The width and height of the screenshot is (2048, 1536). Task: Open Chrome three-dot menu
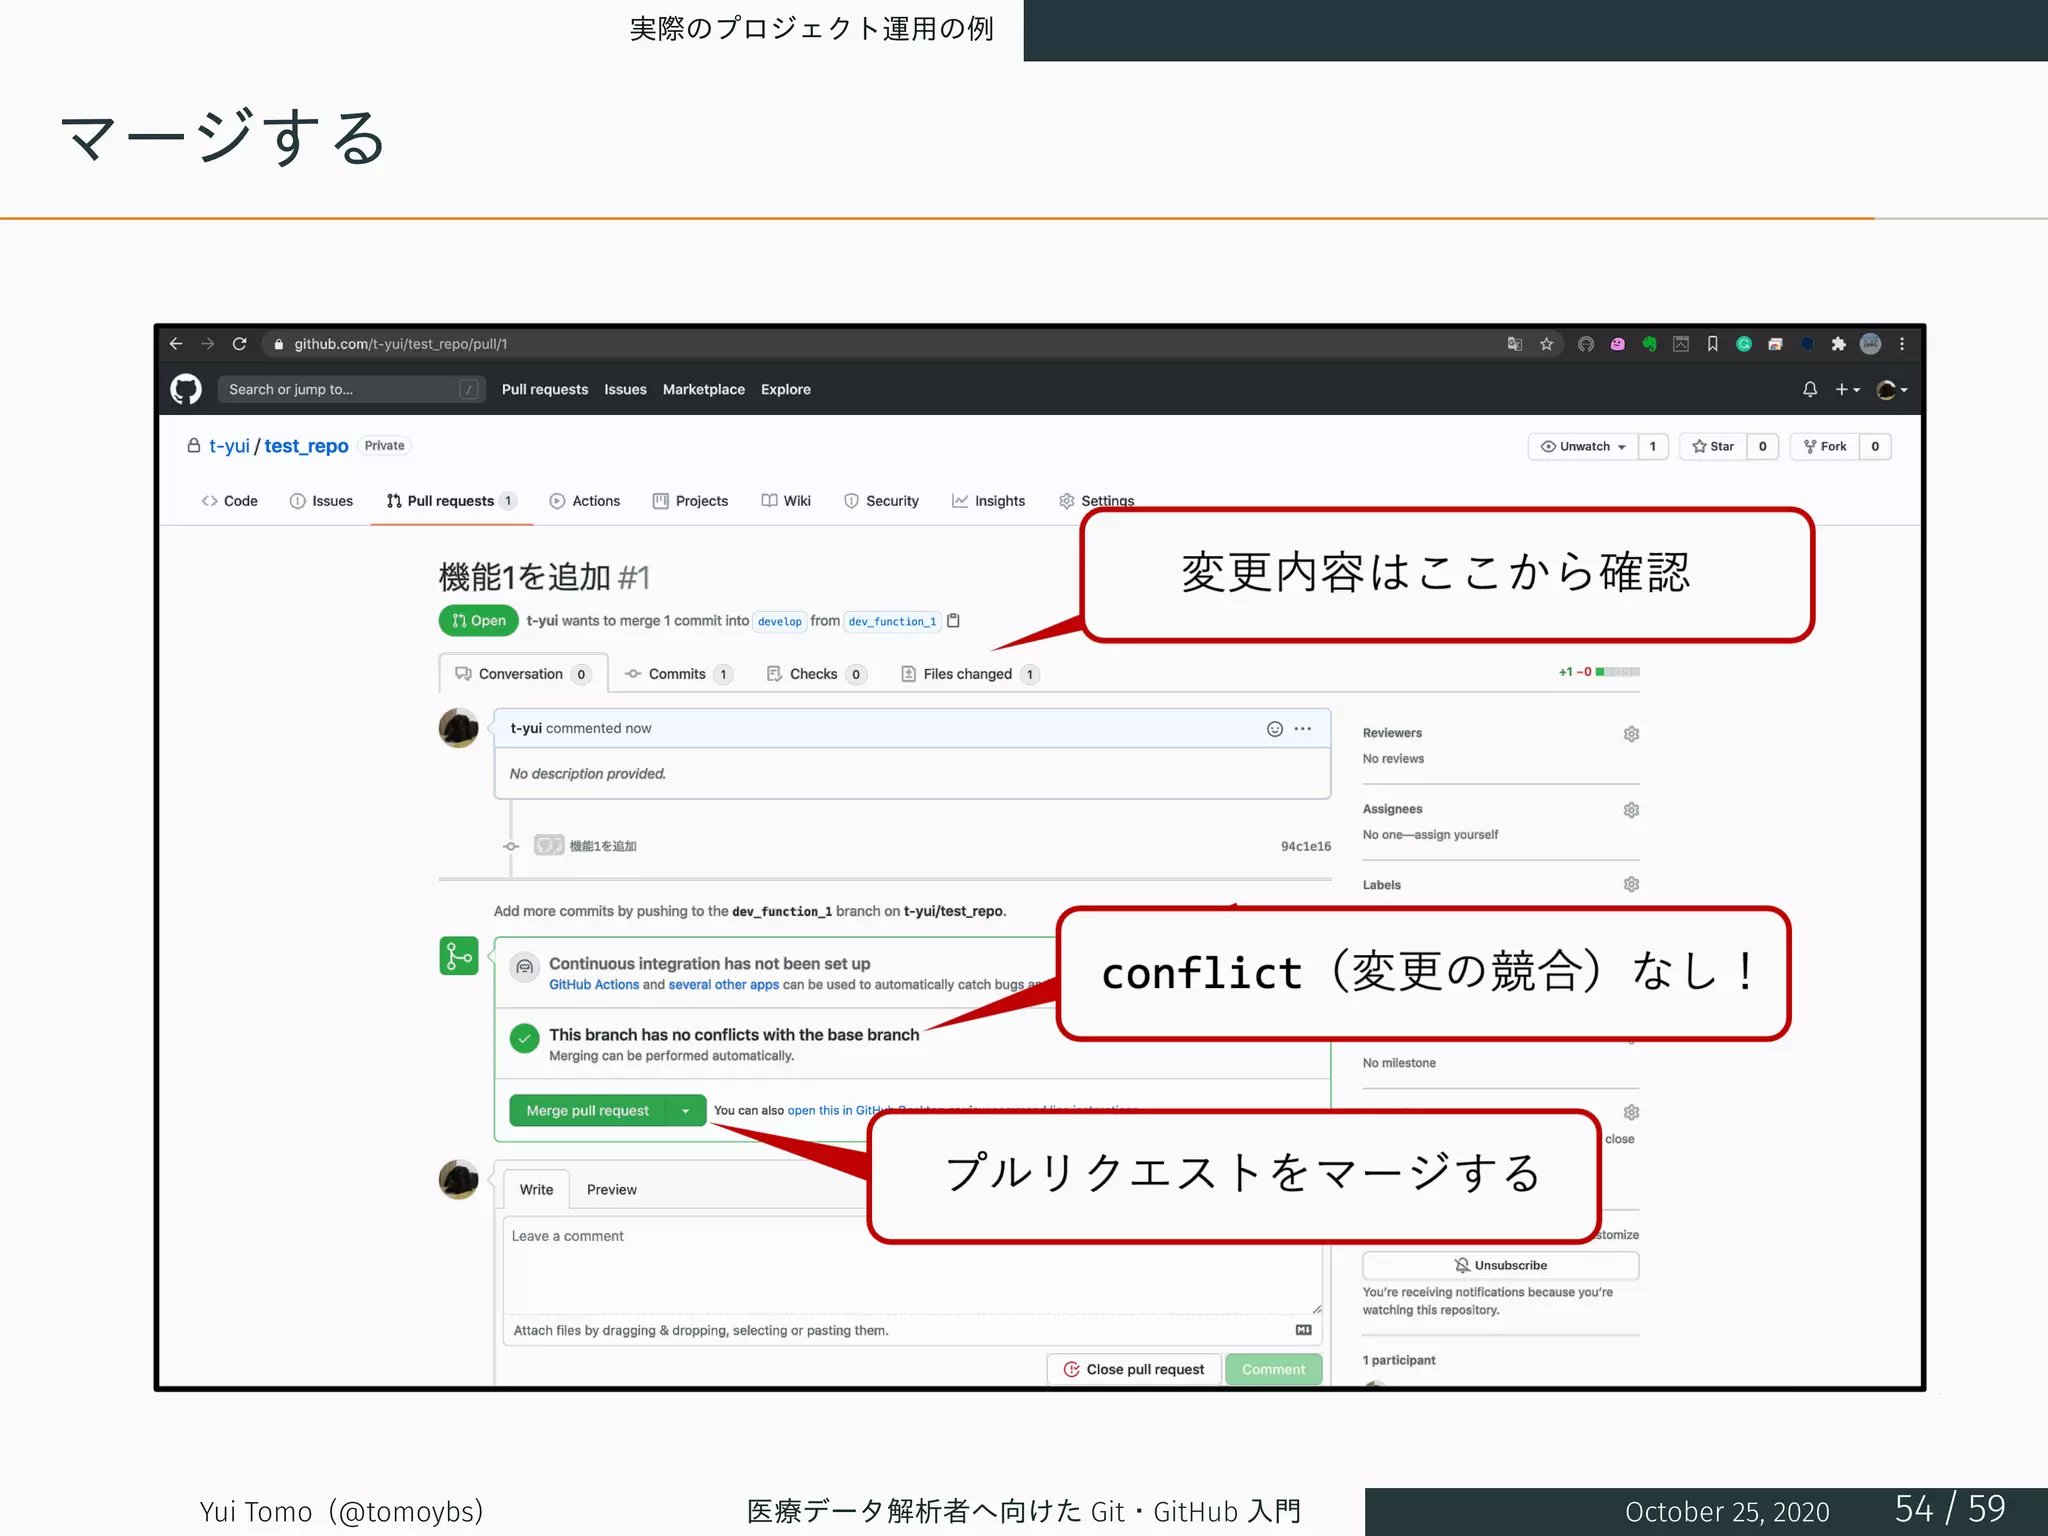1902,344
